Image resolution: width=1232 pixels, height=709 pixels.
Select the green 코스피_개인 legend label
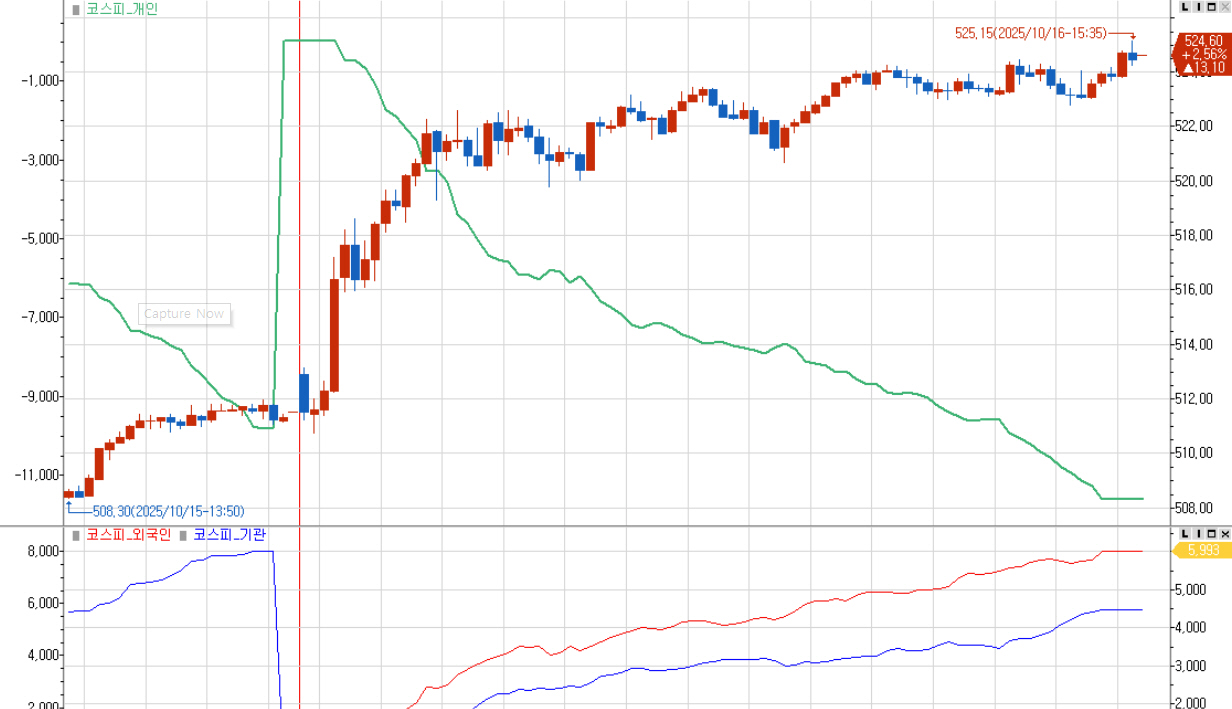pos(121,9)
